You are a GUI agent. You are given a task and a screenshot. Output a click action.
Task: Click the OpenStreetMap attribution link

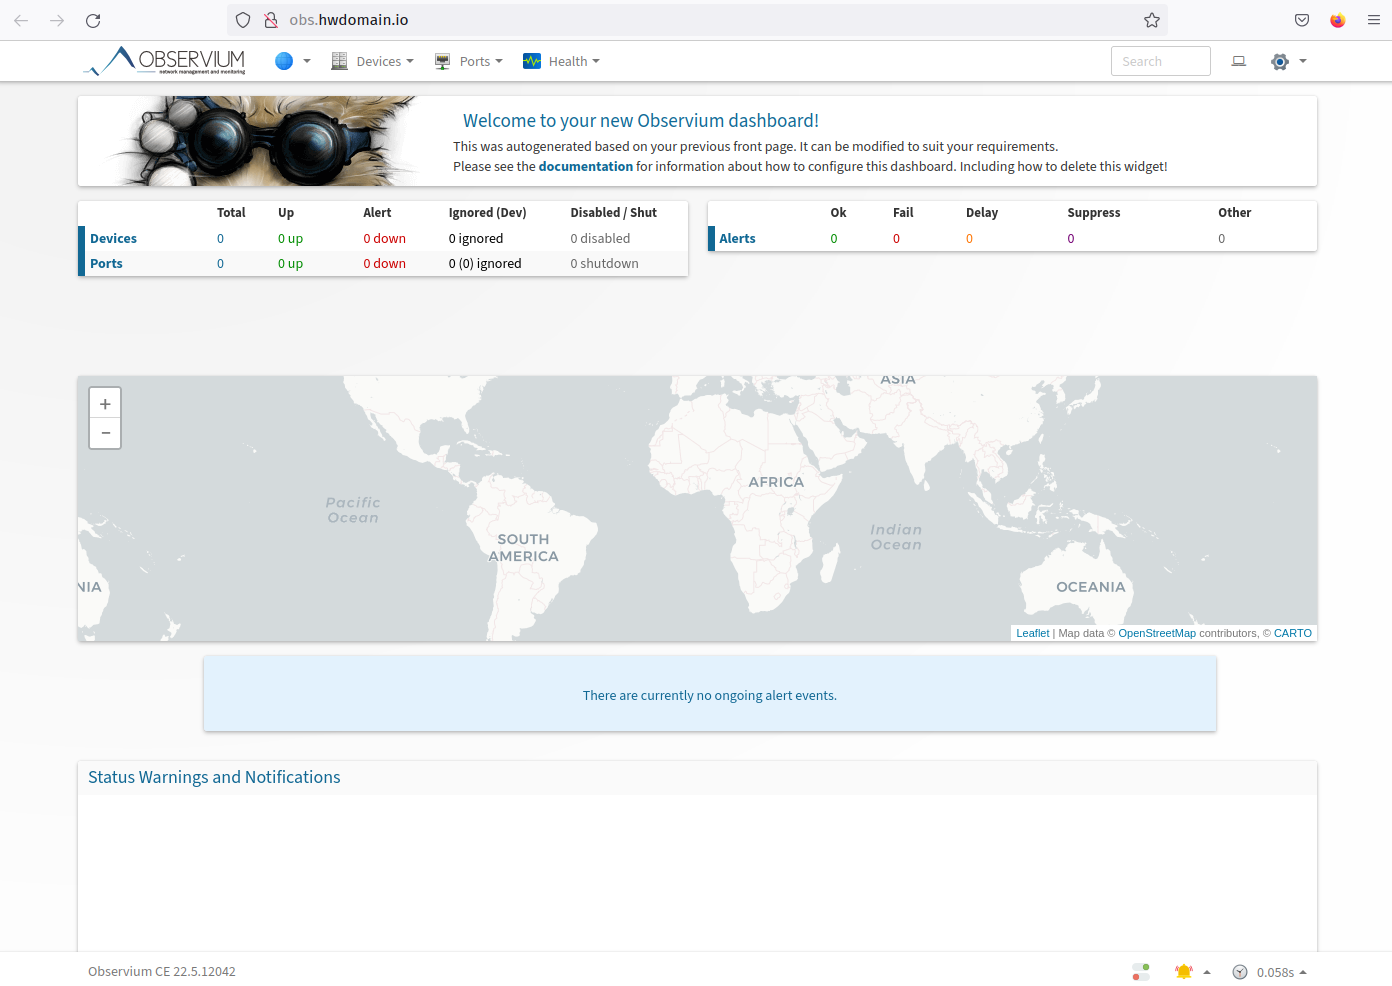pos(1157,633)
